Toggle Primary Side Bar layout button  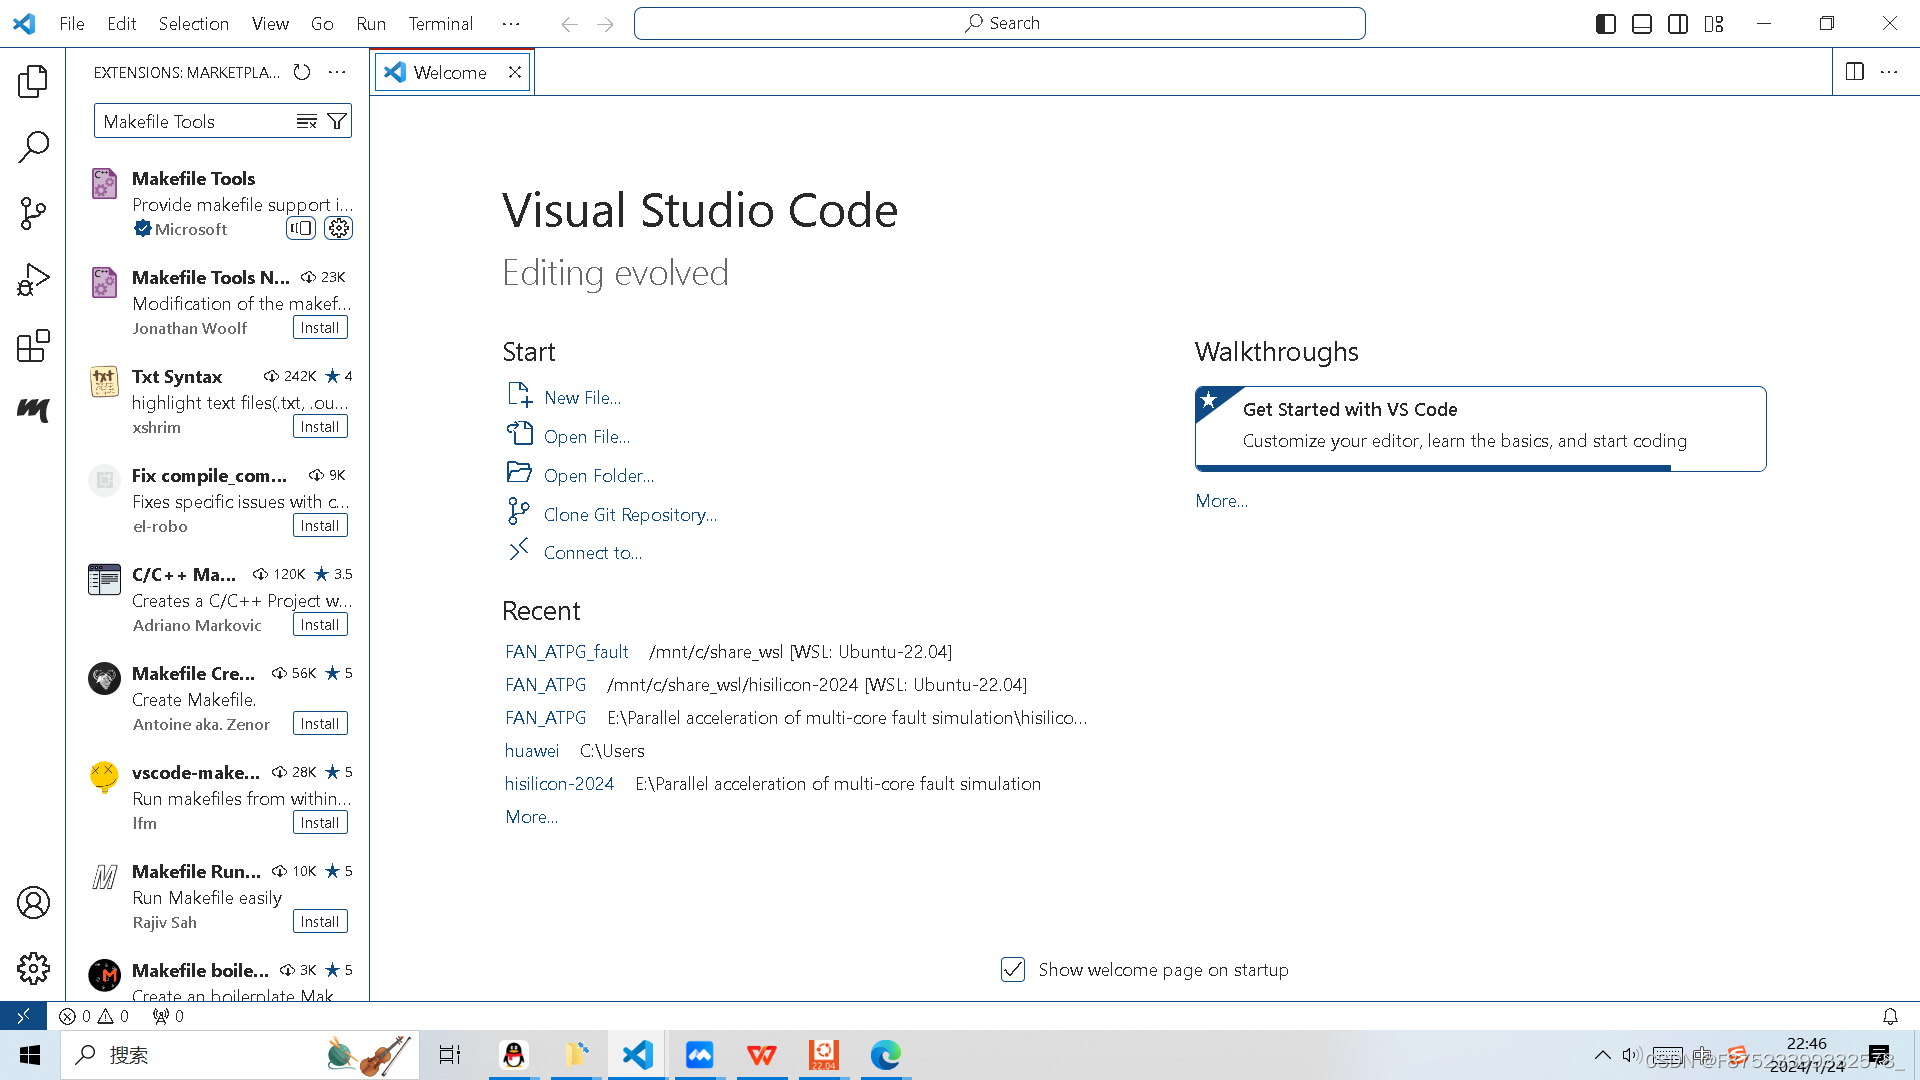[1606, 24]
